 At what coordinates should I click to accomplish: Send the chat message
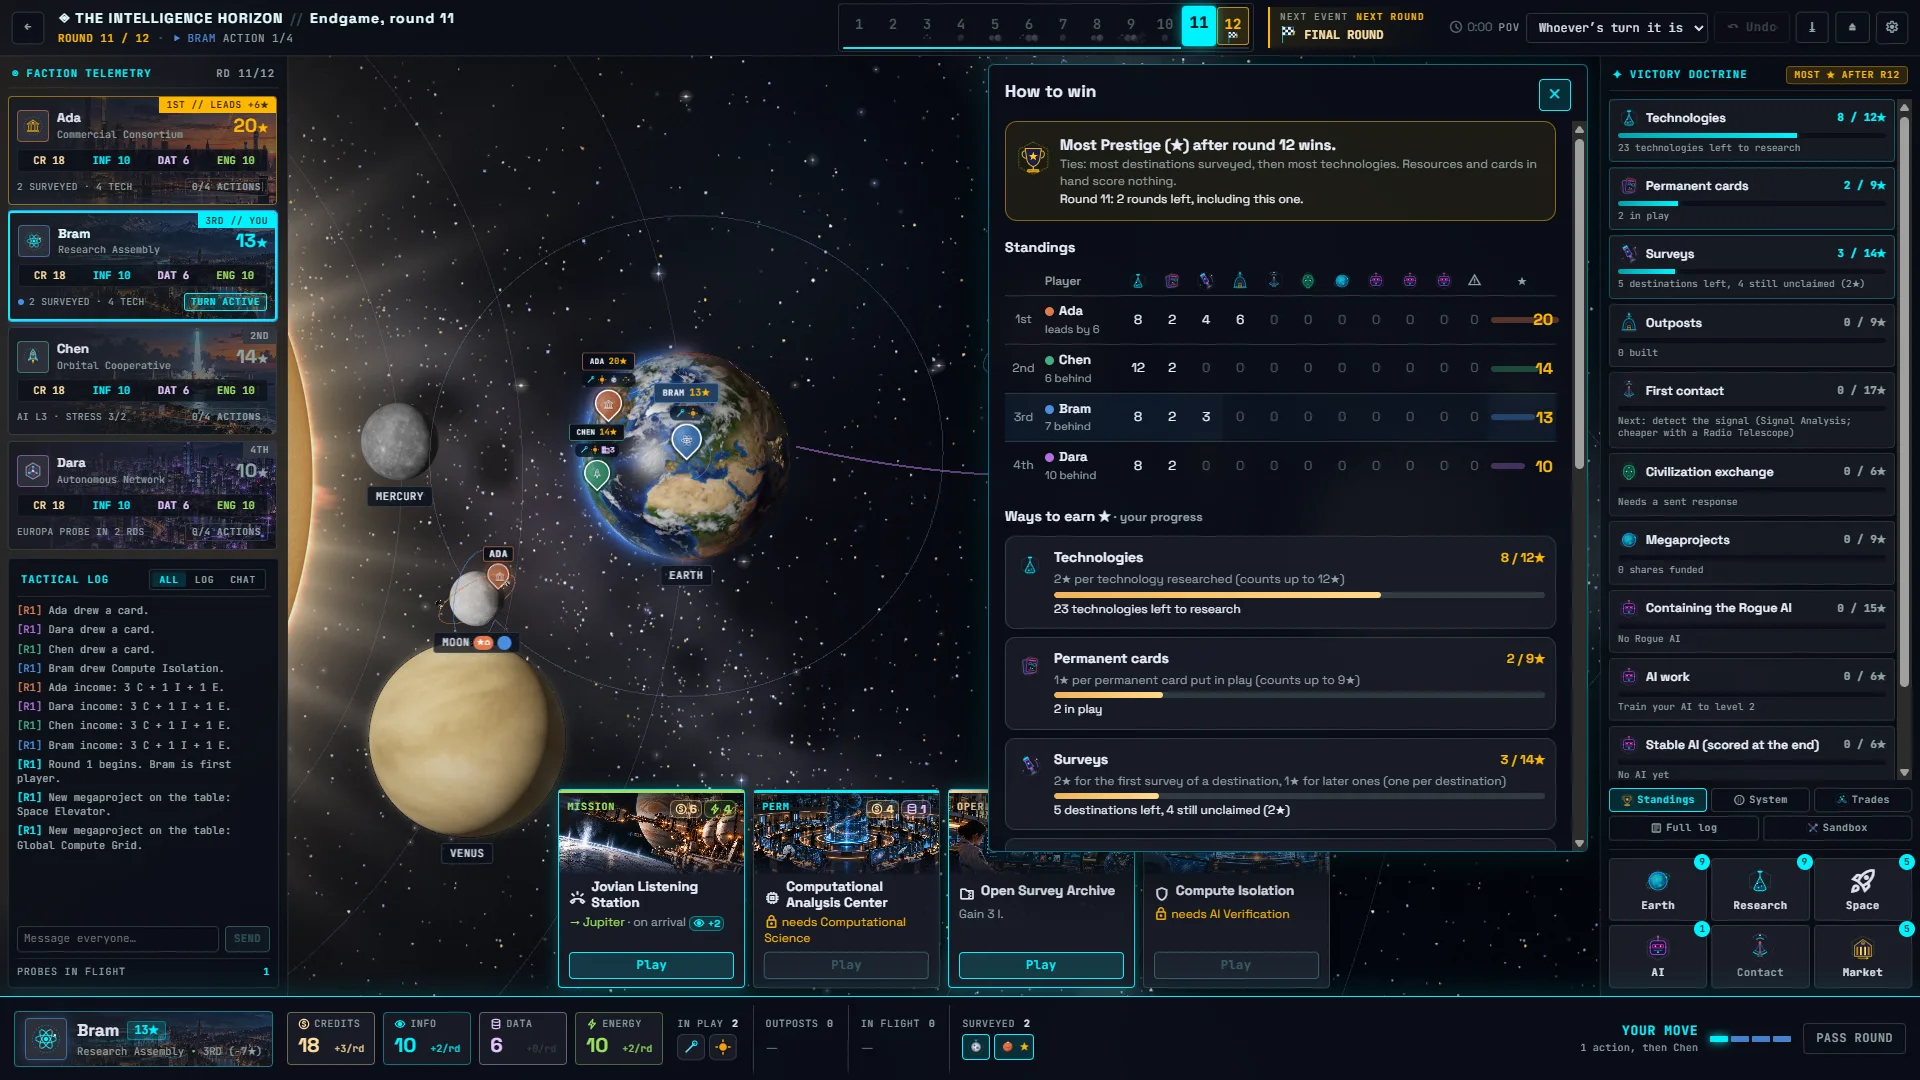(247, 939)
